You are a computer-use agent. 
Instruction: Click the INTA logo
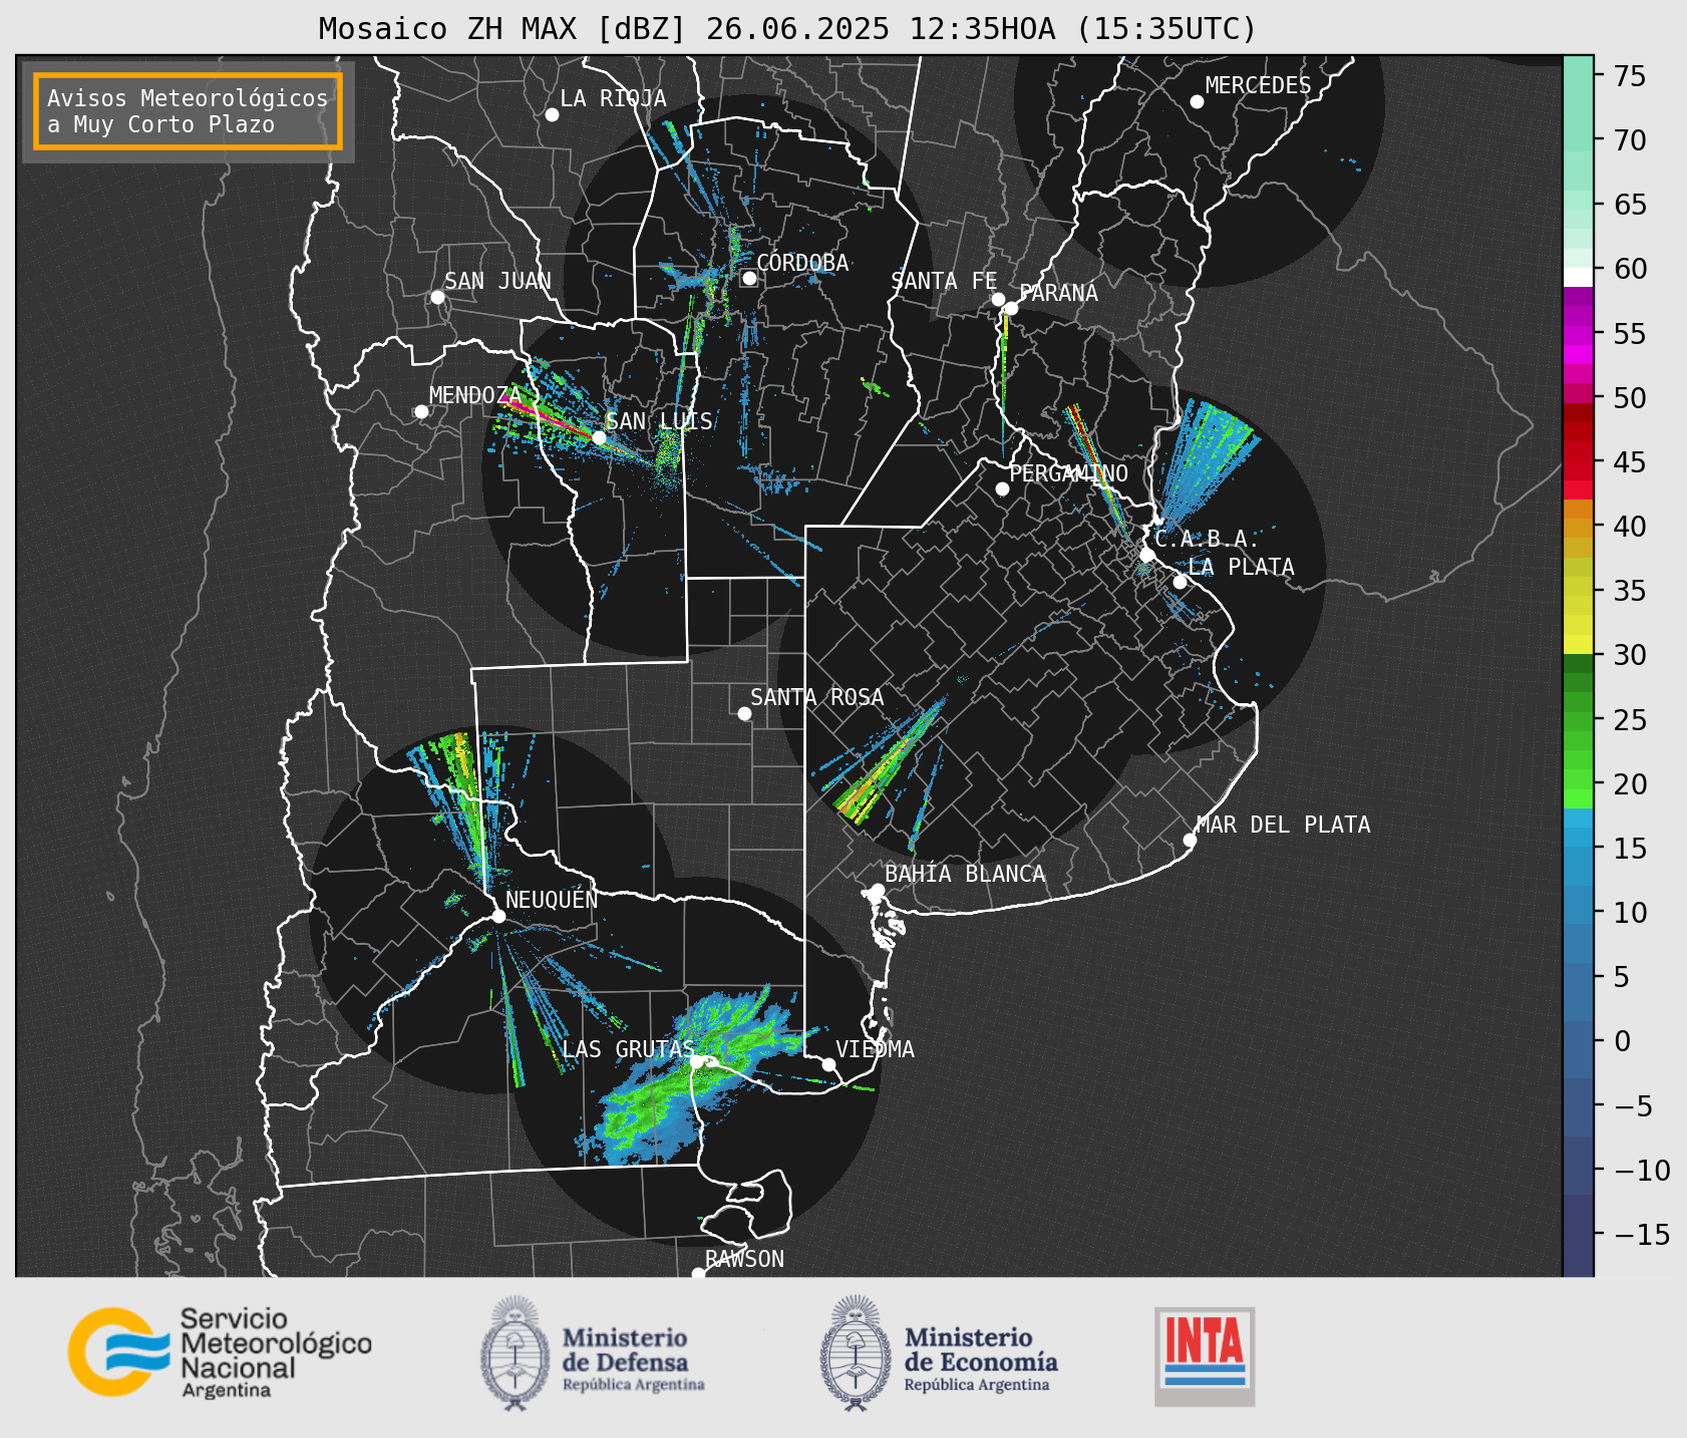pyautogui.click(x=1204, y=1356)
